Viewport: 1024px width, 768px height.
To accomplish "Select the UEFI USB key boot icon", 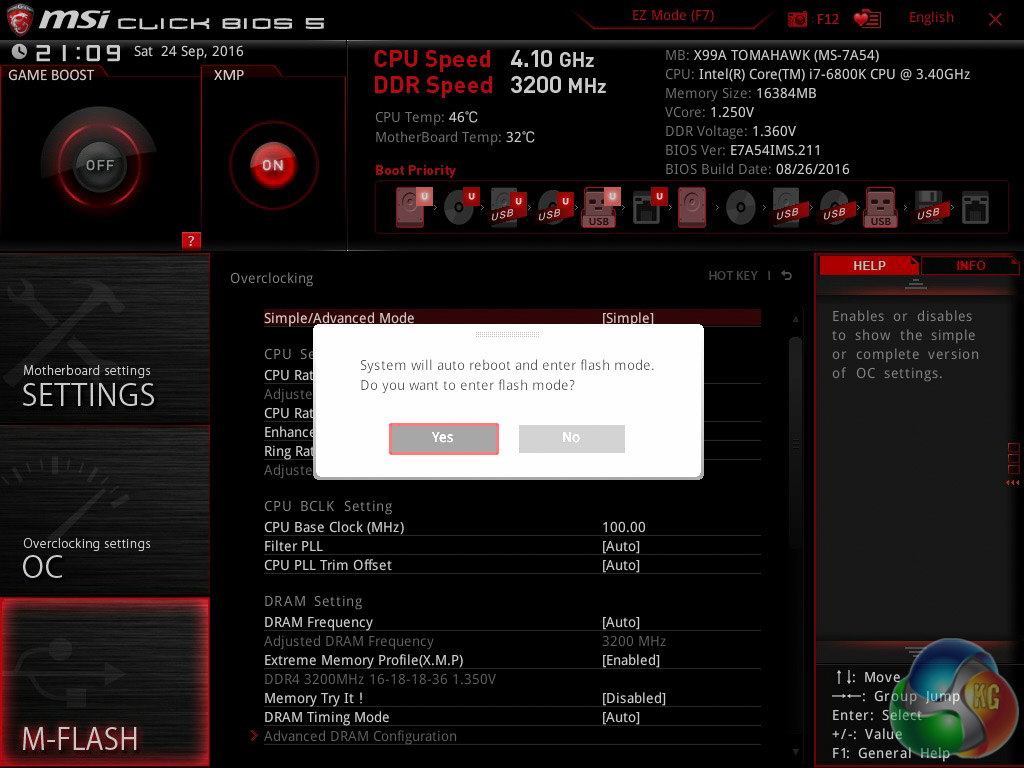I will pos(601,207).
